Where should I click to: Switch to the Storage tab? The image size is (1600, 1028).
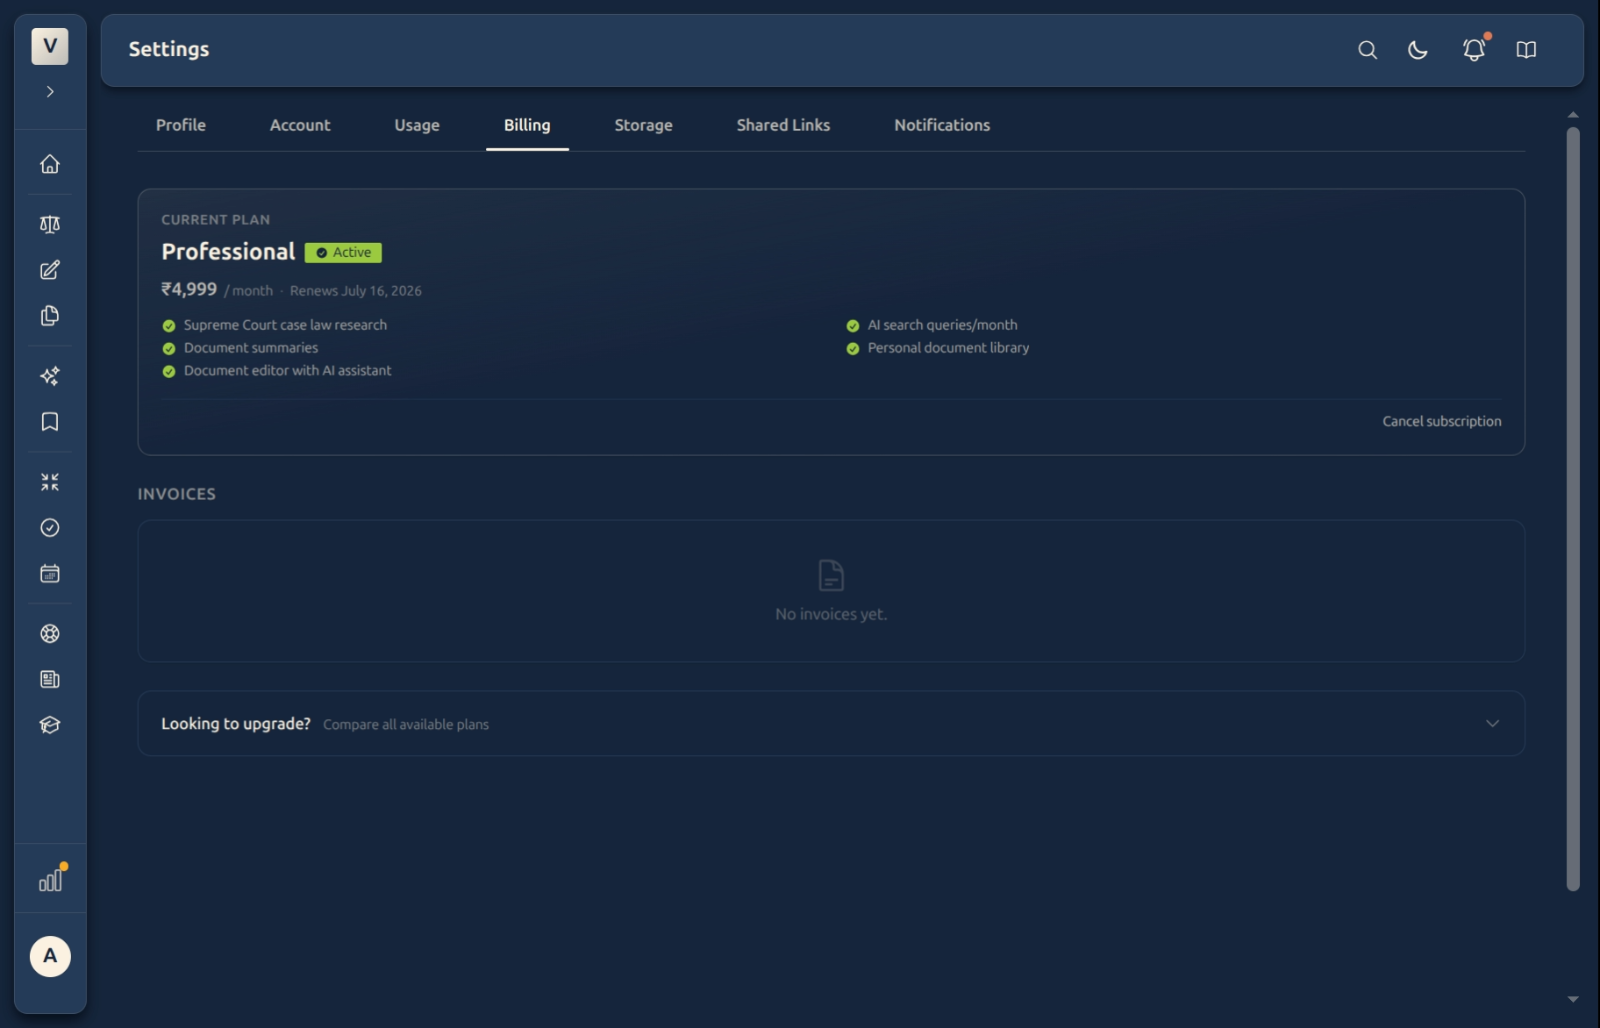point(643,125)
